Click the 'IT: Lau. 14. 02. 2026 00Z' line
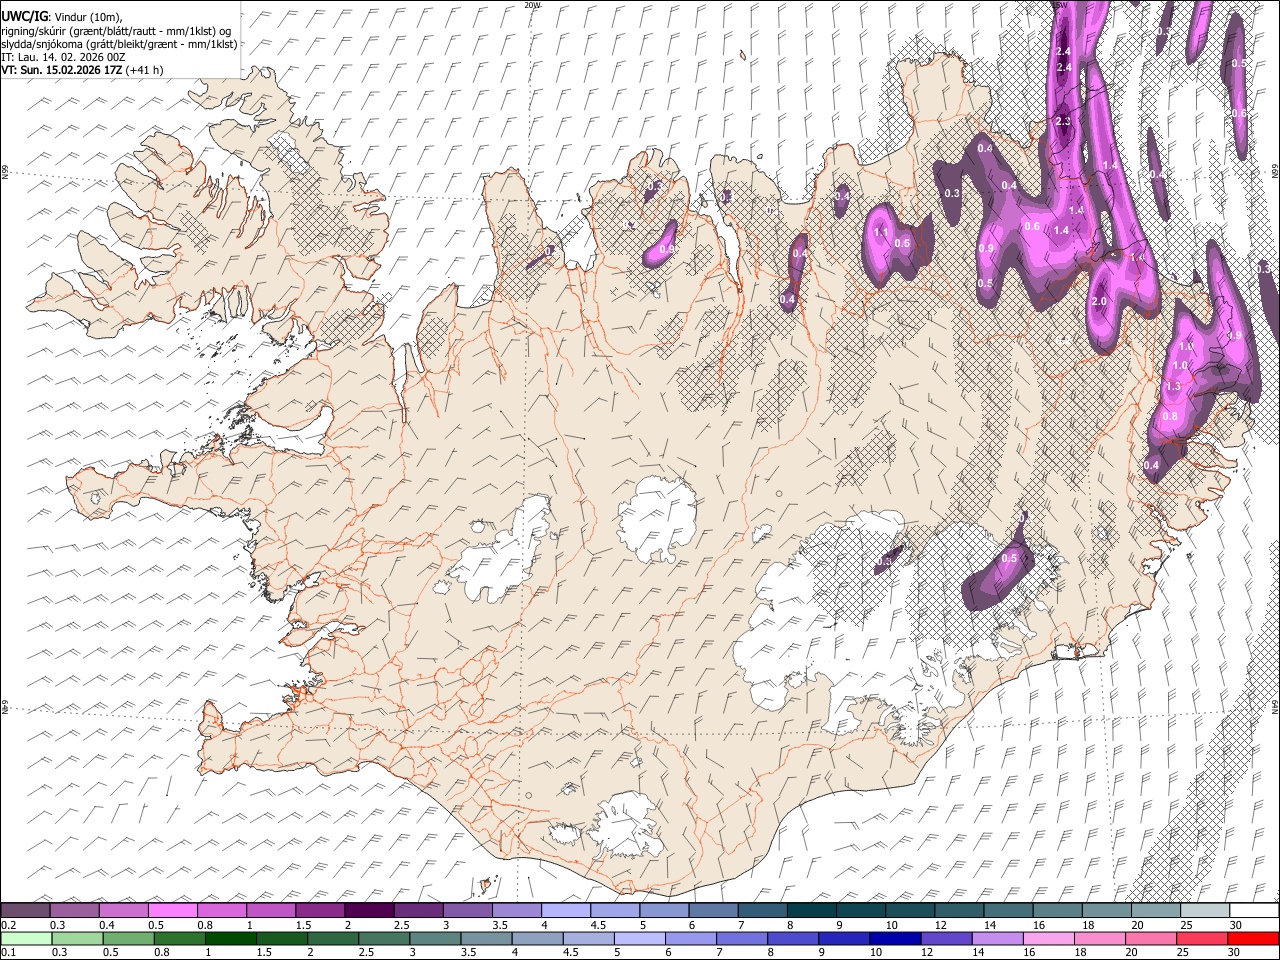Viewport: 1280px width, 960px height. coord(63,57)
